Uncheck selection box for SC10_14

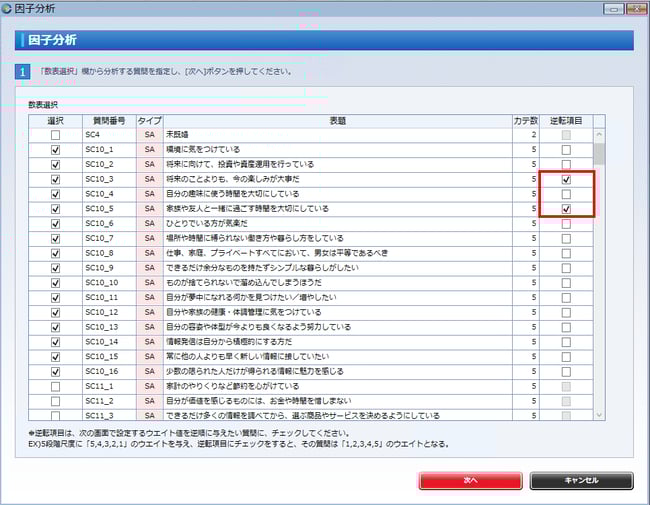click(55, 342)
